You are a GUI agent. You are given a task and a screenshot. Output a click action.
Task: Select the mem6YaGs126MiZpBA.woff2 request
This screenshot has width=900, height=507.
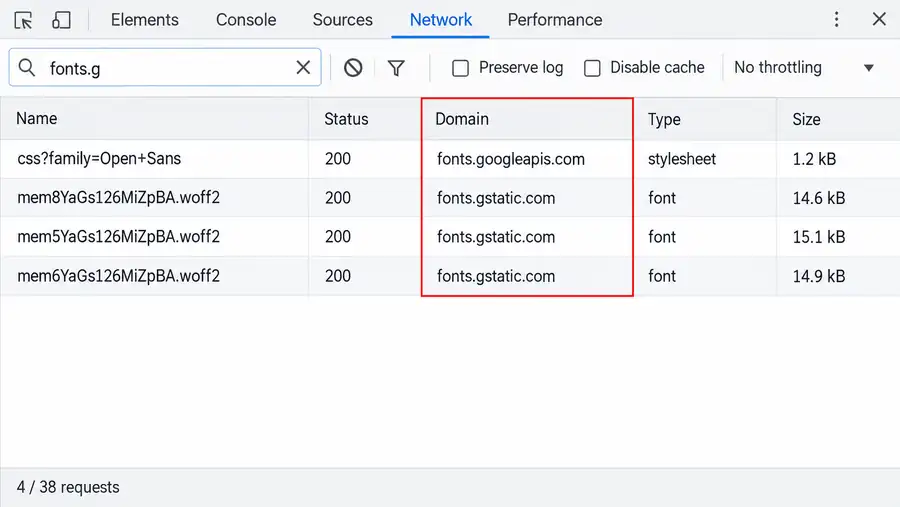(x=118, y=276)
